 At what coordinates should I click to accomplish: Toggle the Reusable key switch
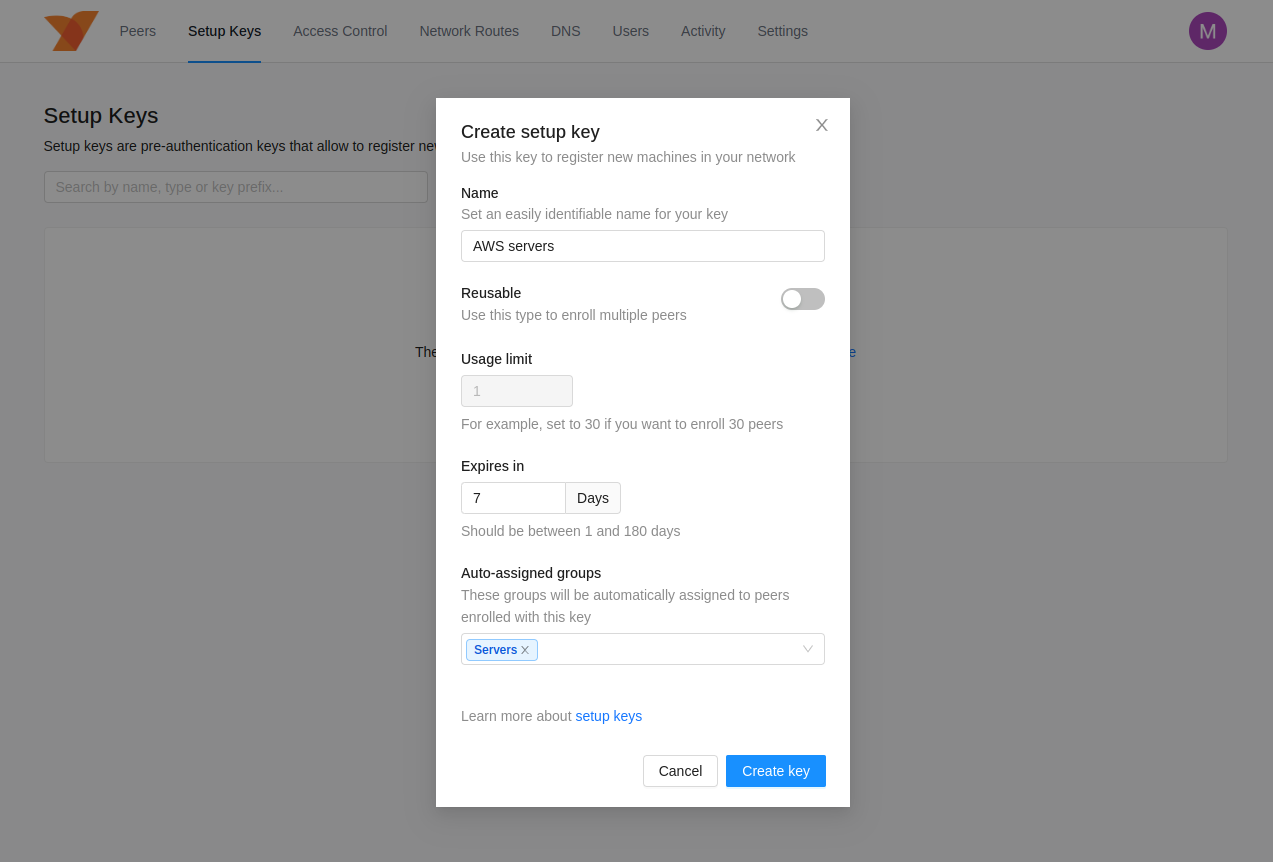802,299
